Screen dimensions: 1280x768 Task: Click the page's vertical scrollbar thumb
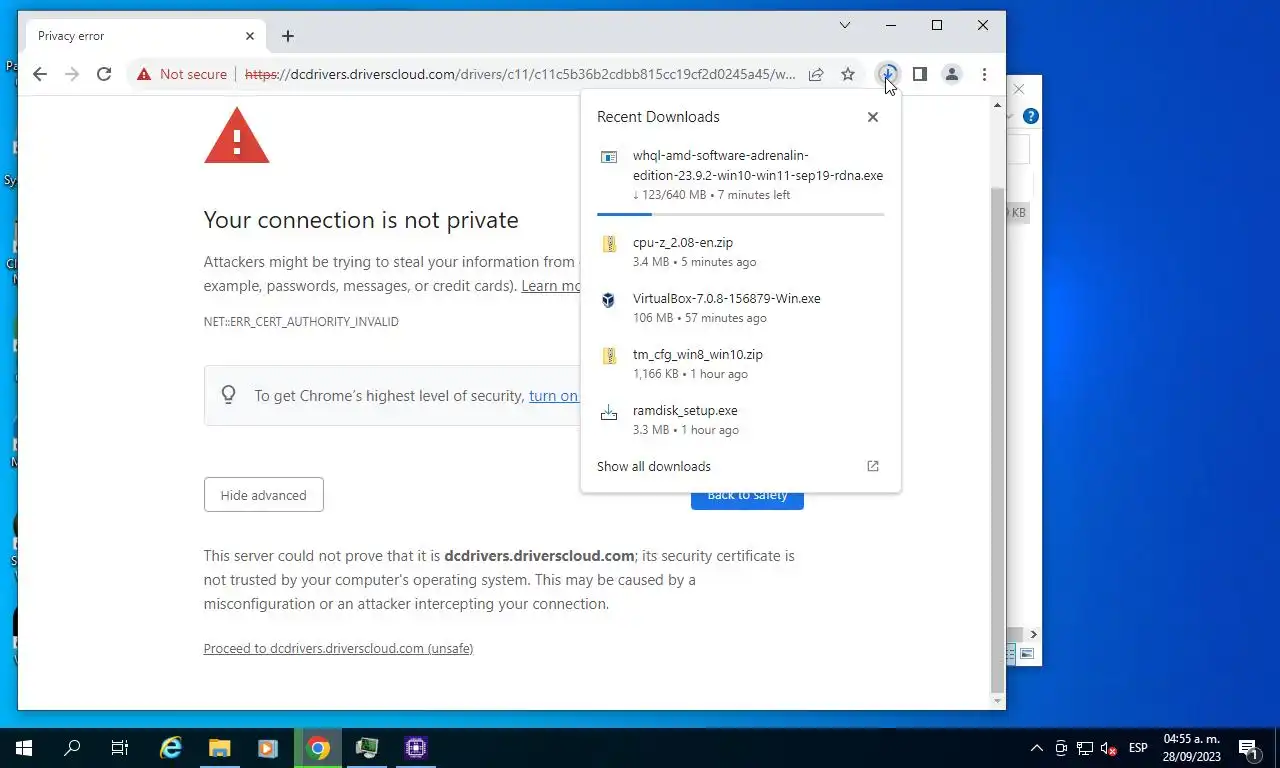(997, 438)
